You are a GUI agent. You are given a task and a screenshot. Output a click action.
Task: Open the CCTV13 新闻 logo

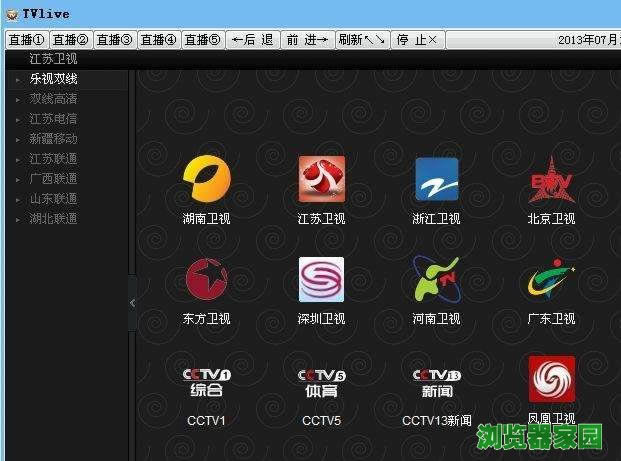click(x=437, y=383)
